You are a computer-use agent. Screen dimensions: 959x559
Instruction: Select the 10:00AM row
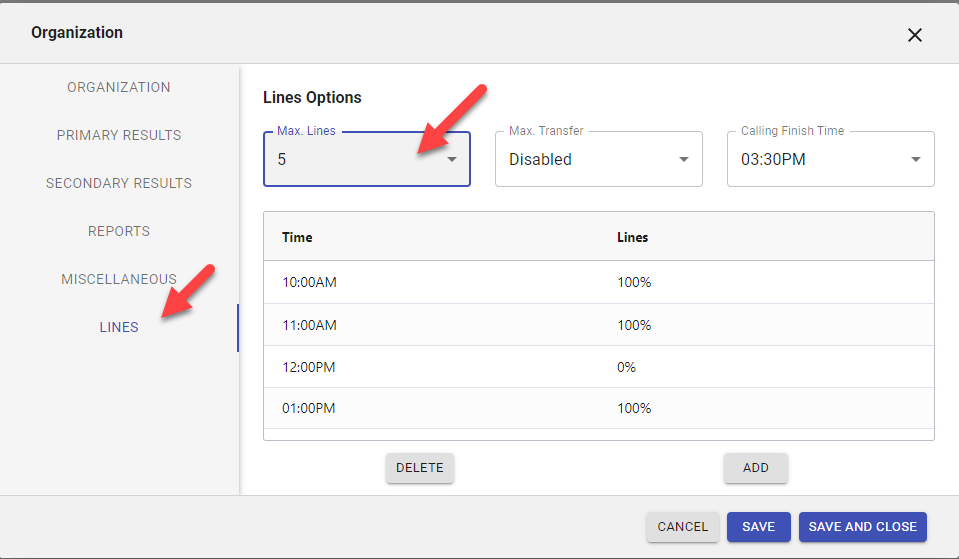[x=598, y=283]
